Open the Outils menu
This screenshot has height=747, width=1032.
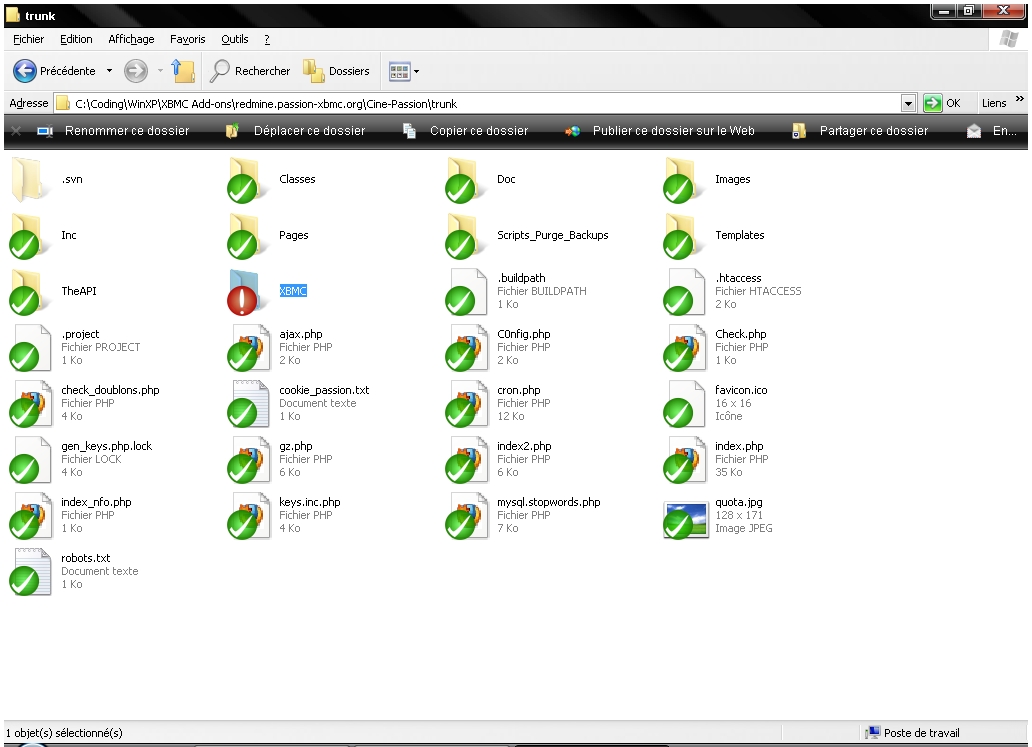[235, 39]
